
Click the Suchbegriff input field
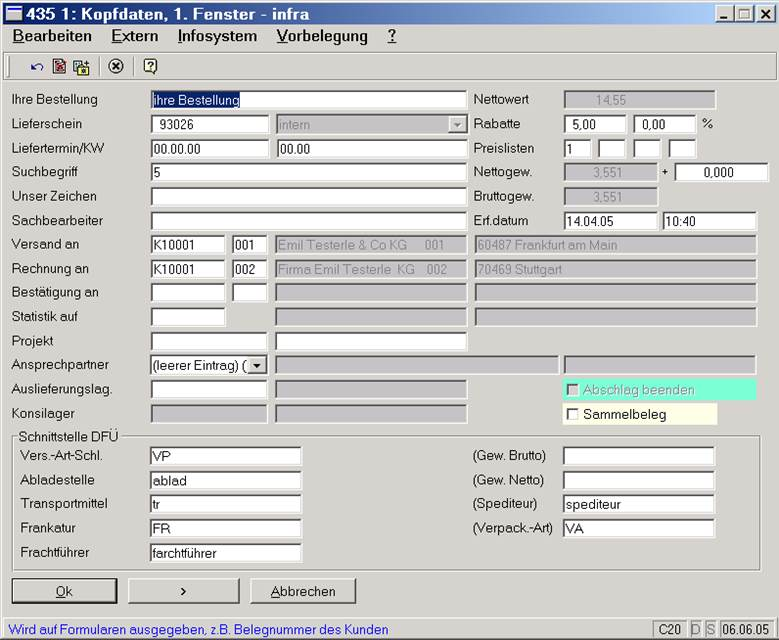pyautogui.click(x=308, y=172)
